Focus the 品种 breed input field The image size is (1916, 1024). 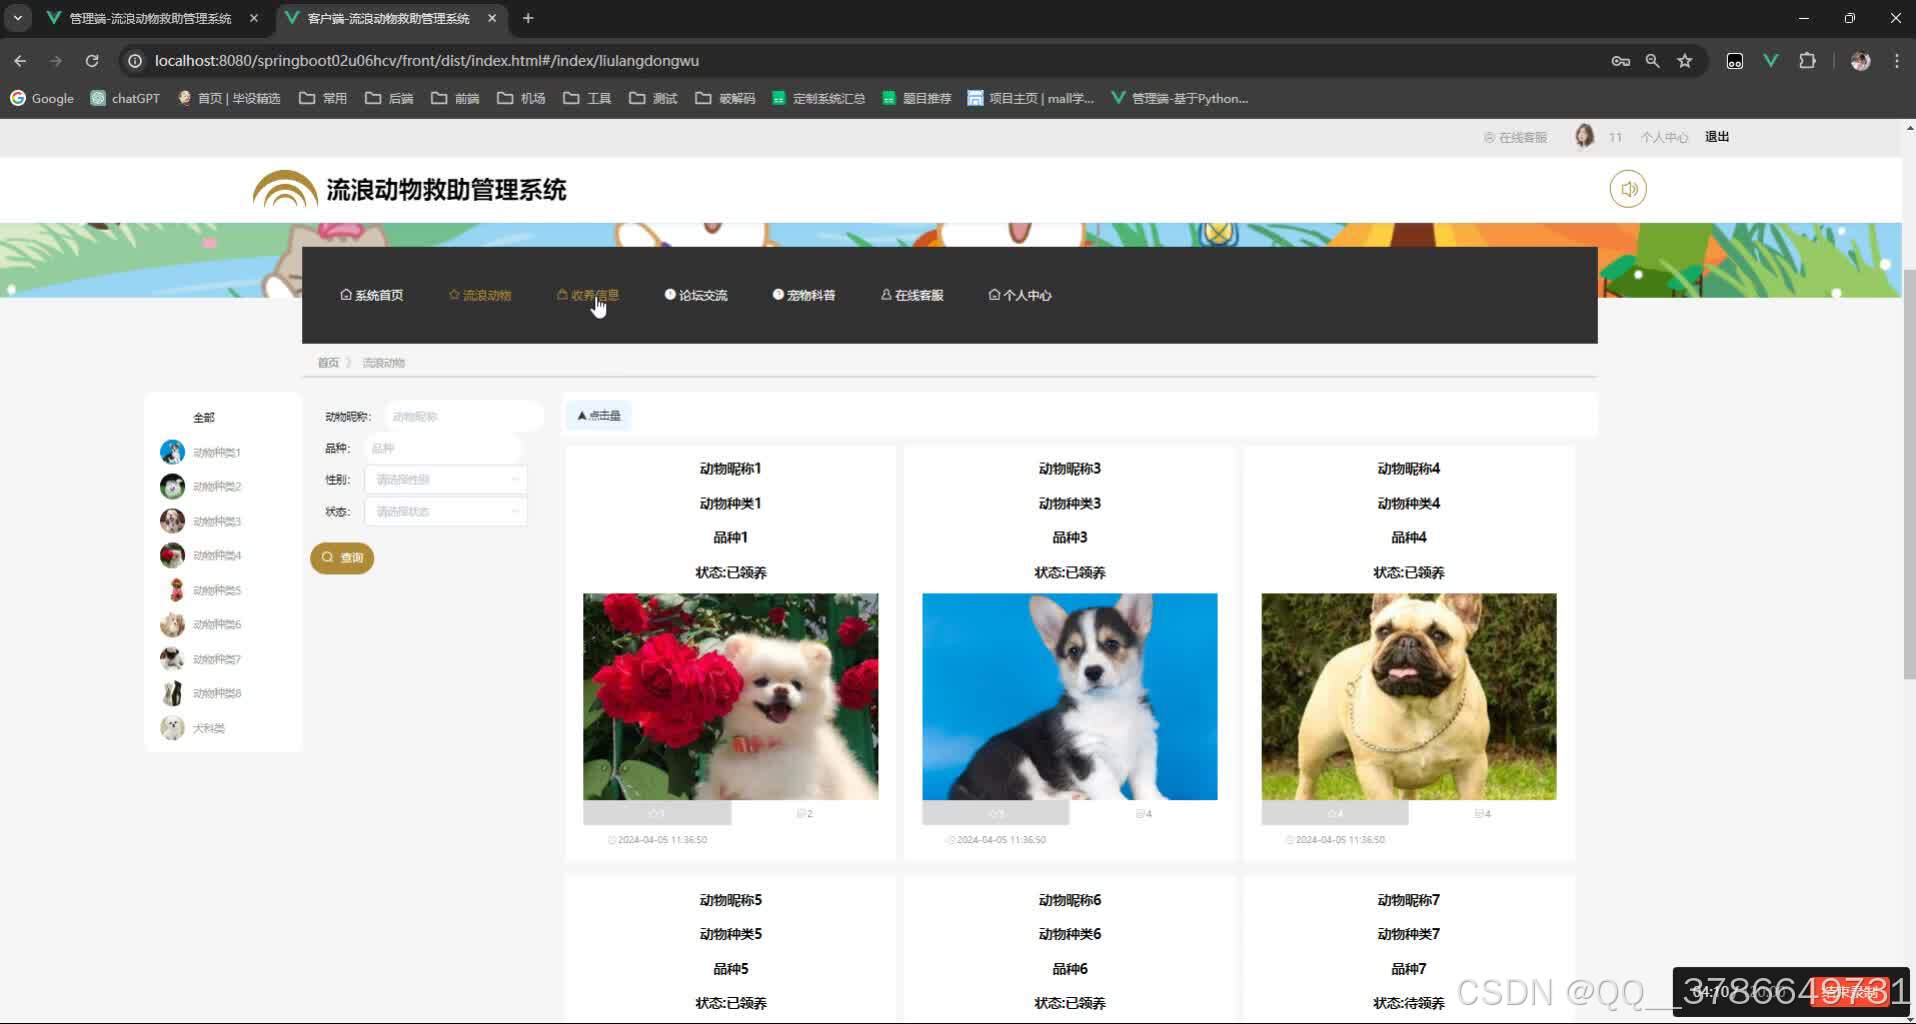point(443,448)
